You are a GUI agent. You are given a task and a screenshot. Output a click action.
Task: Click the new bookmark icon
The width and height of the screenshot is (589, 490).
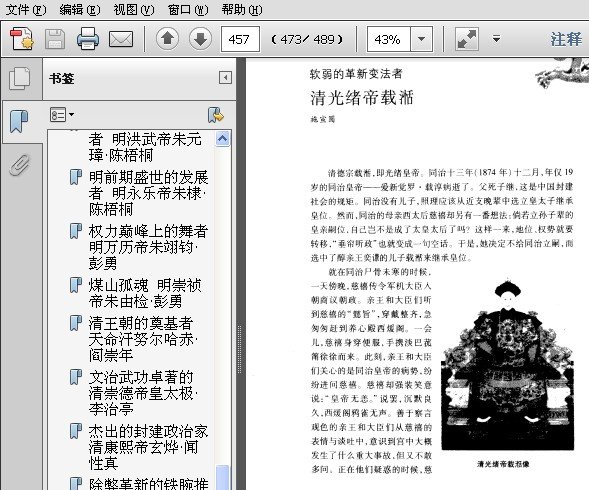point(216,115)
